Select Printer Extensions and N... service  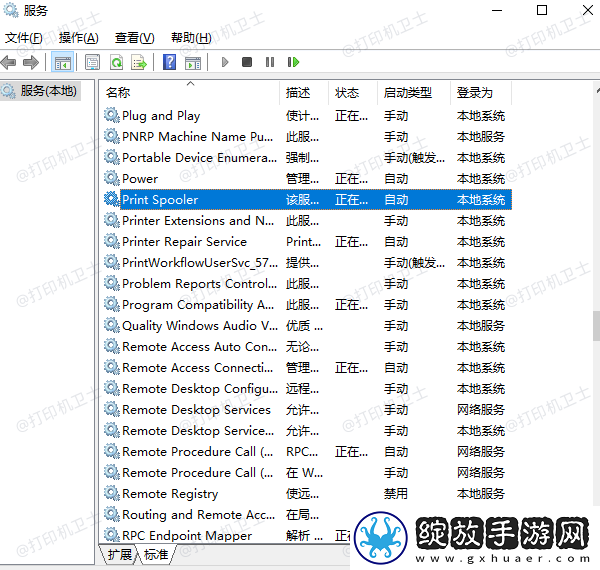click(x=307, y=220)
